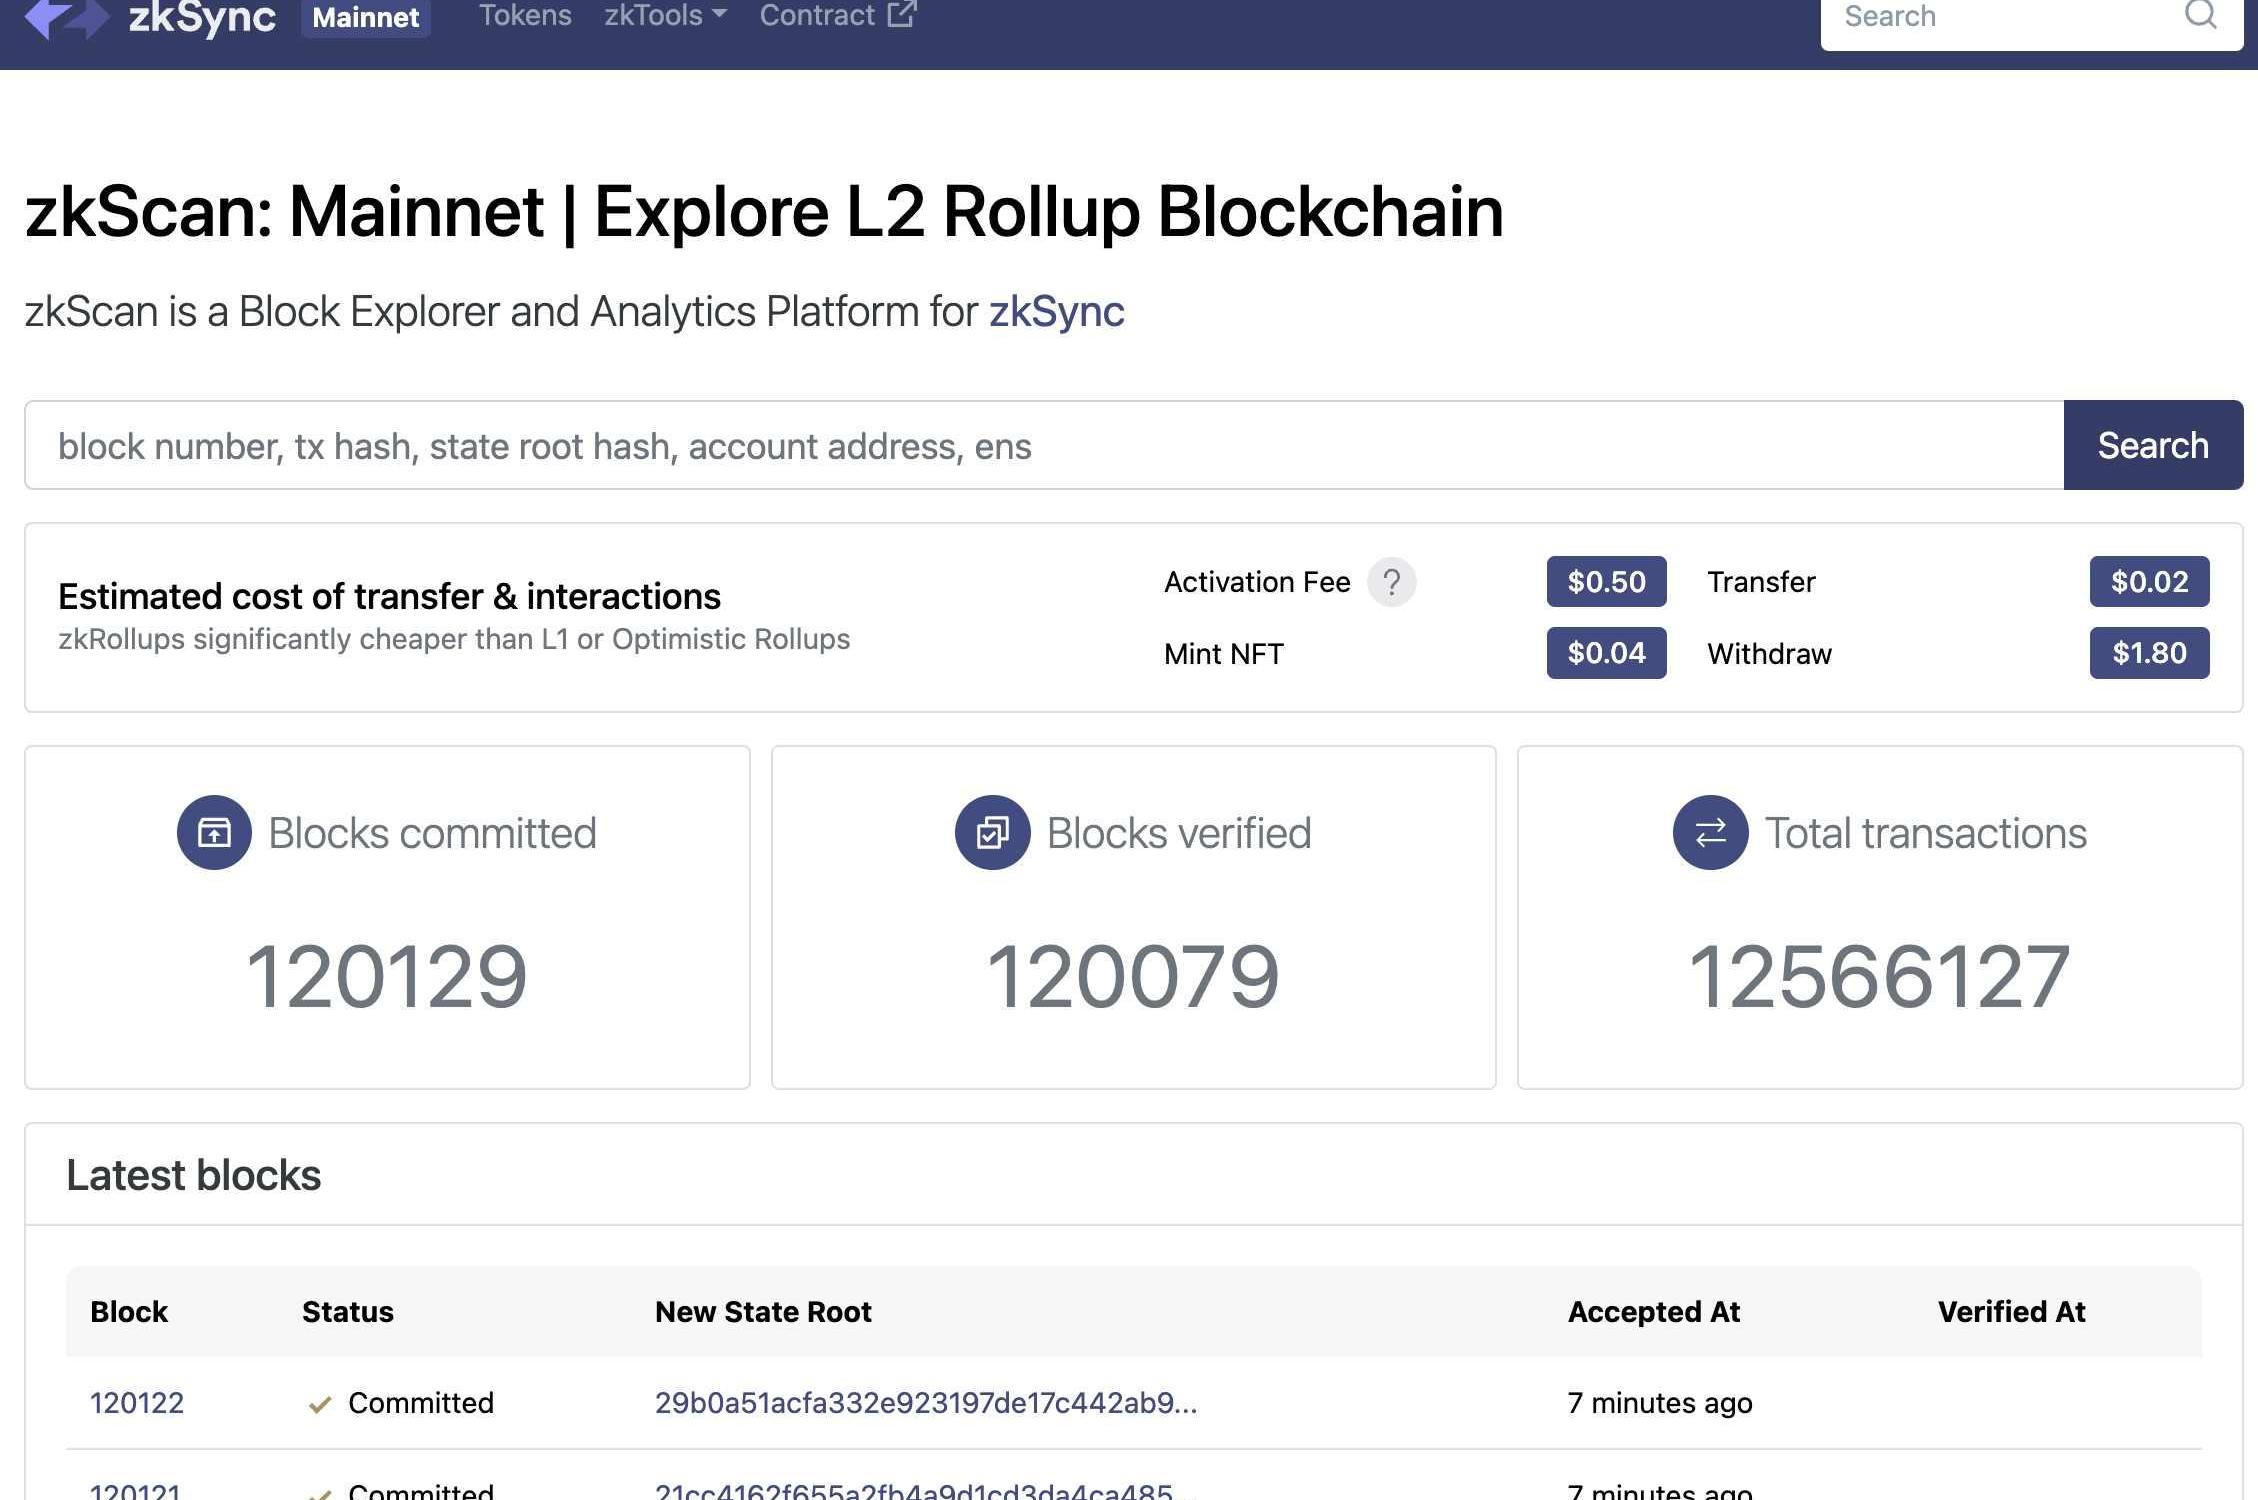Image resolution: width=2258 pixels, height=1500 pixels.
Task: Focus the block number search field
Action: 1044,446
